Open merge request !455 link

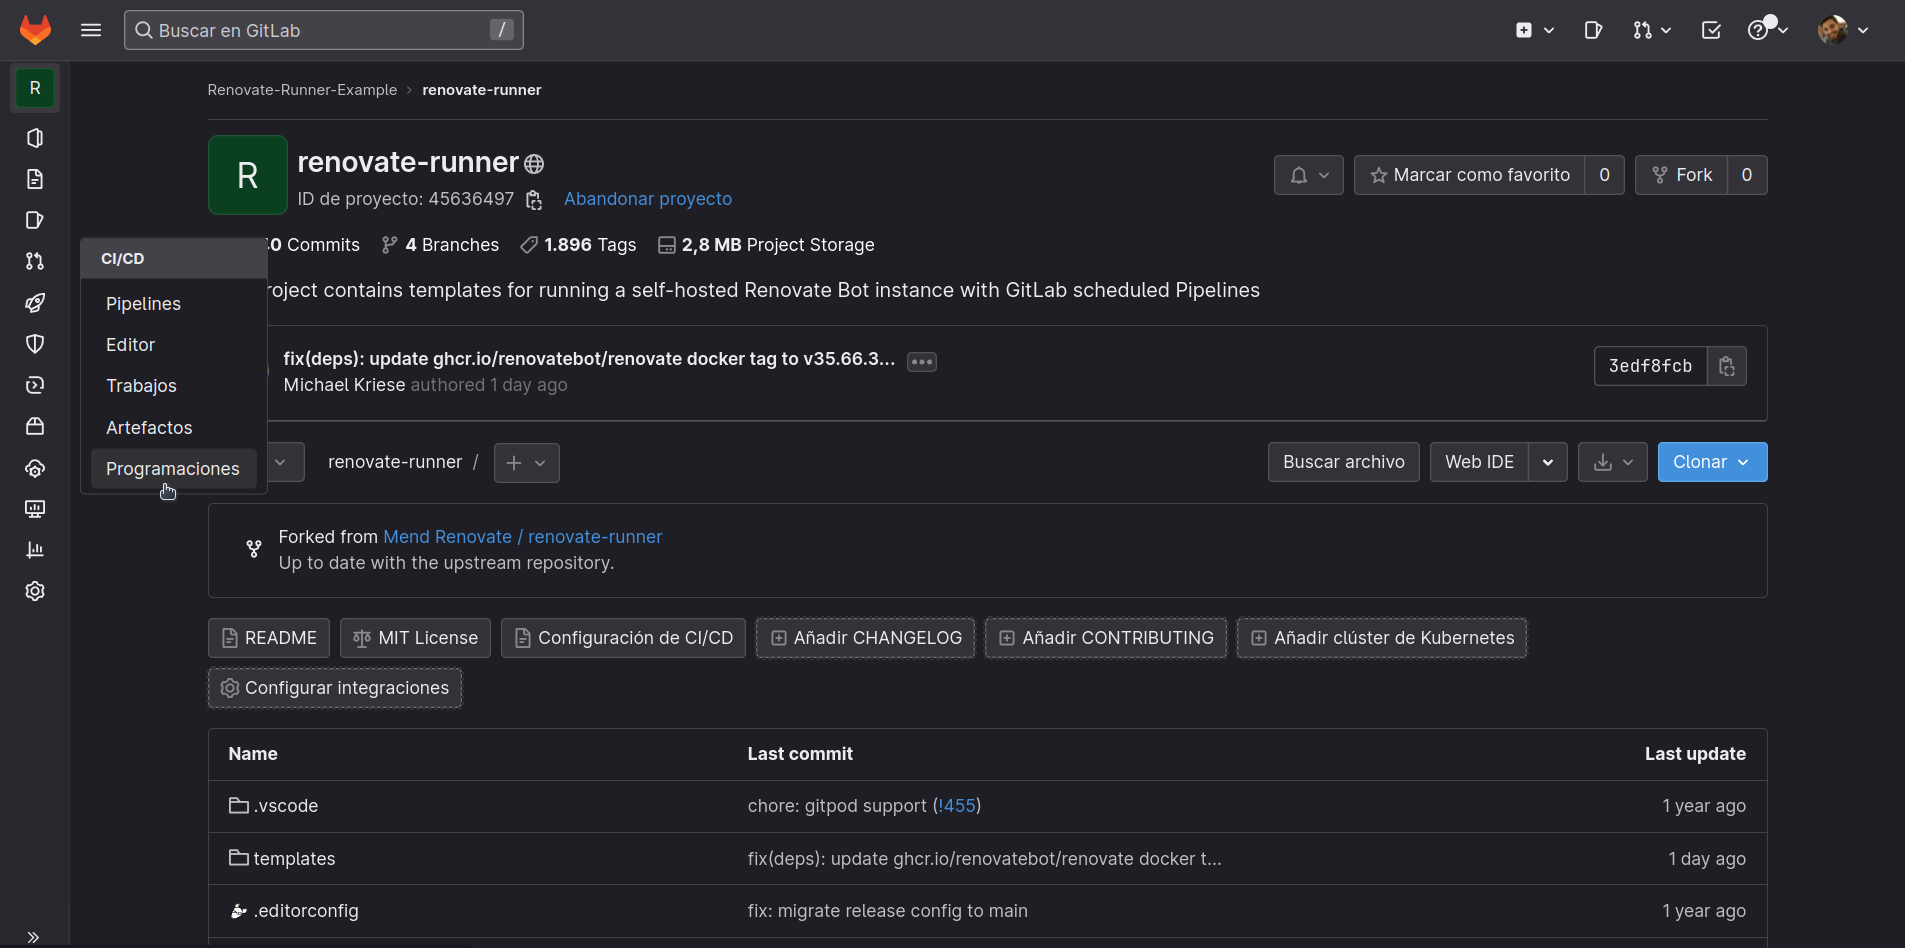(957, 806)
